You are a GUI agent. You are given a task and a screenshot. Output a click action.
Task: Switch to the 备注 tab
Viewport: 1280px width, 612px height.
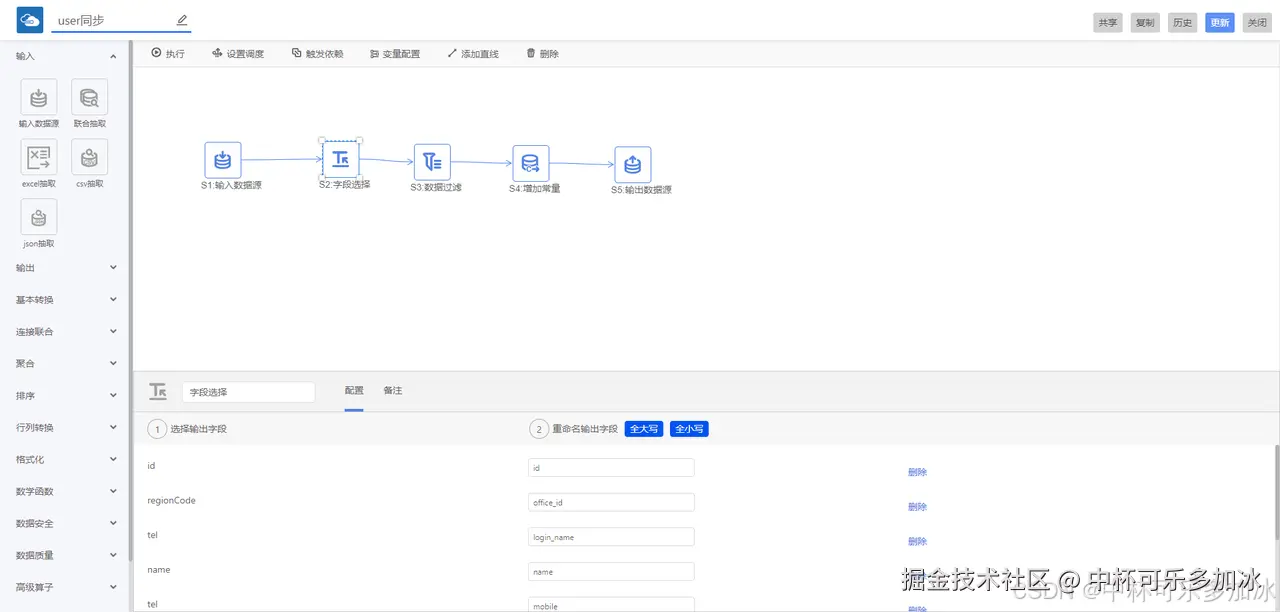(393, 391)
